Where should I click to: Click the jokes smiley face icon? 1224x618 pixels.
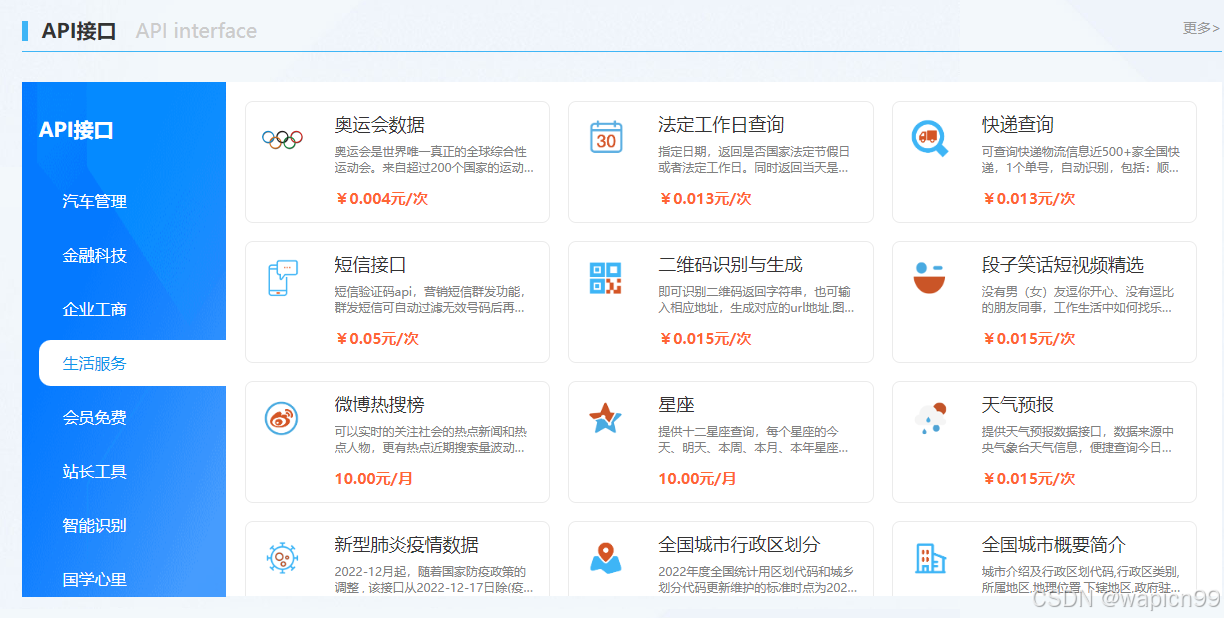coord(929,278)
